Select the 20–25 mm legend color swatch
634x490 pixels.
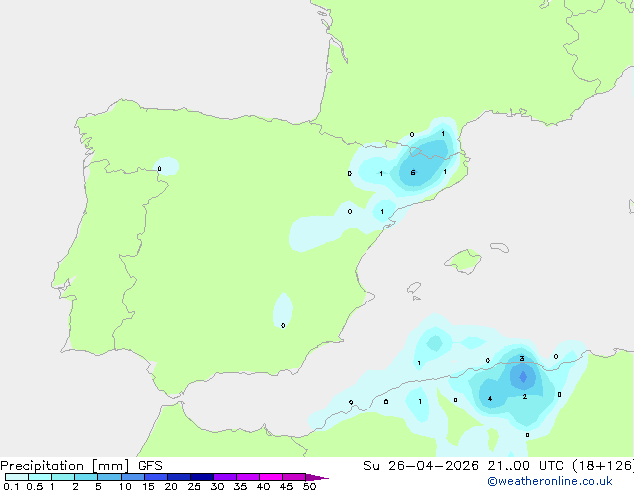click(x=179, y=477)
